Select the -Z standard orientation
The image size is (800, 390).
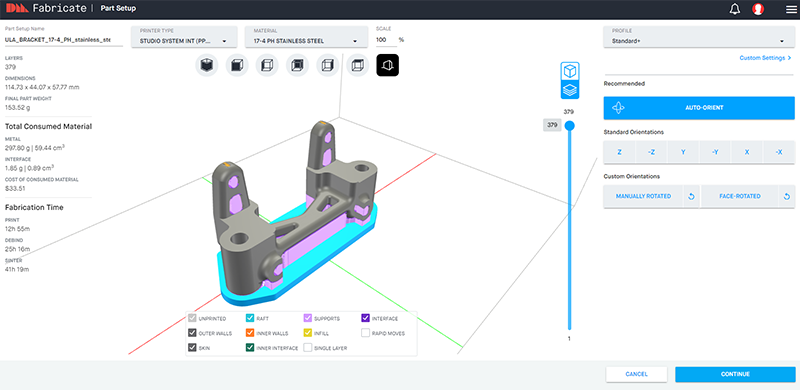click(651, 152)
